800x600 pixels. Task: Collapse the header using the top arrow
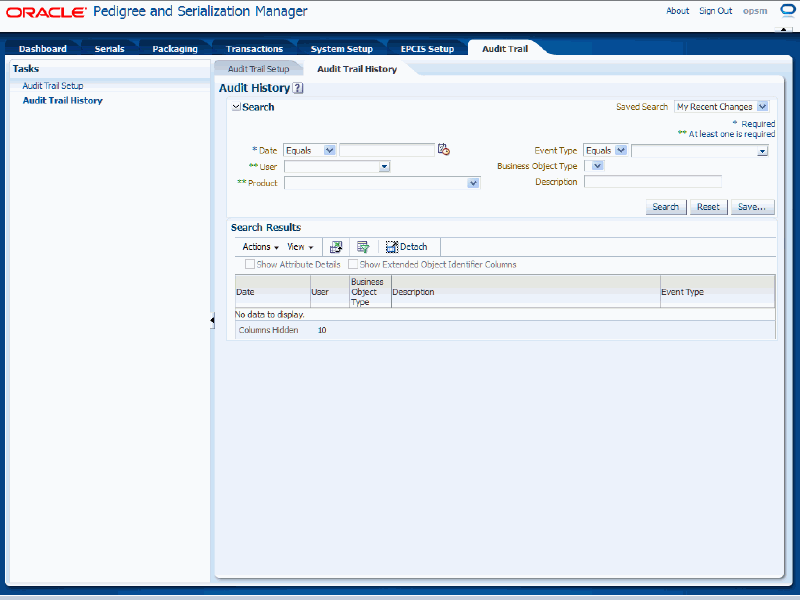784,30
